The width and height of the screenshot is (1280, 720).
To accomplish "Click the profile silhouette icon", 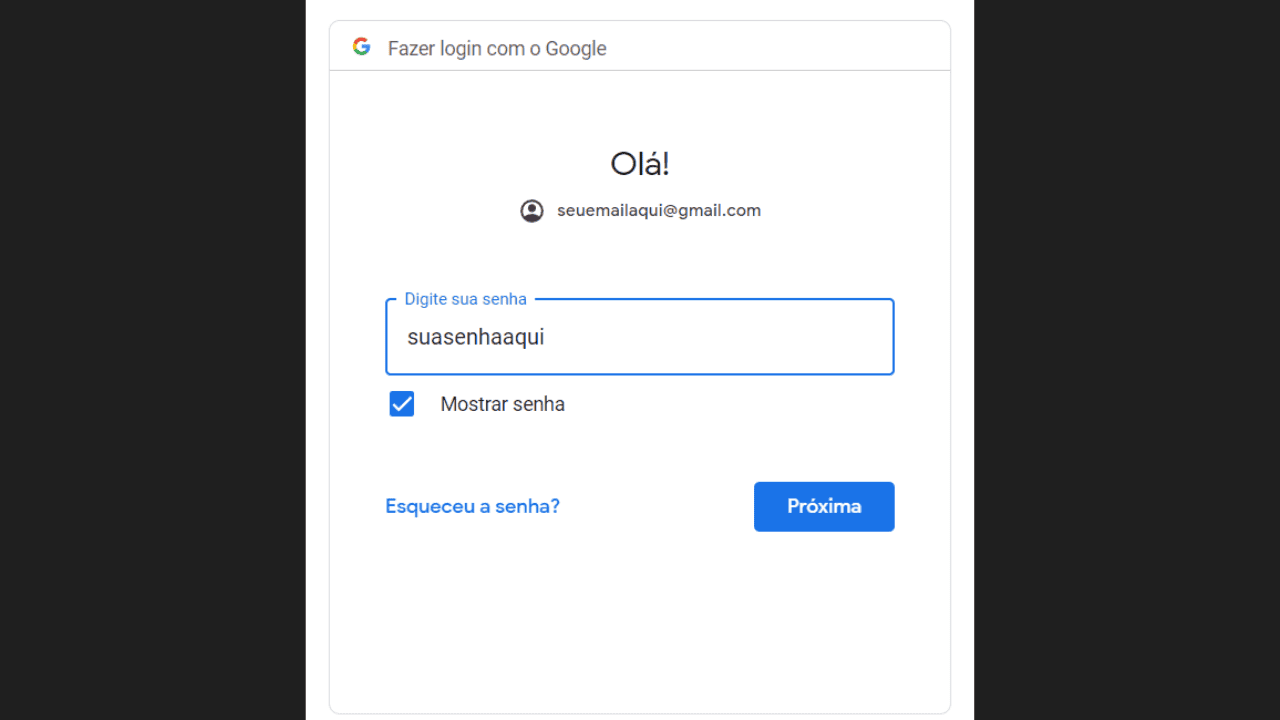I will pos(532,211).
